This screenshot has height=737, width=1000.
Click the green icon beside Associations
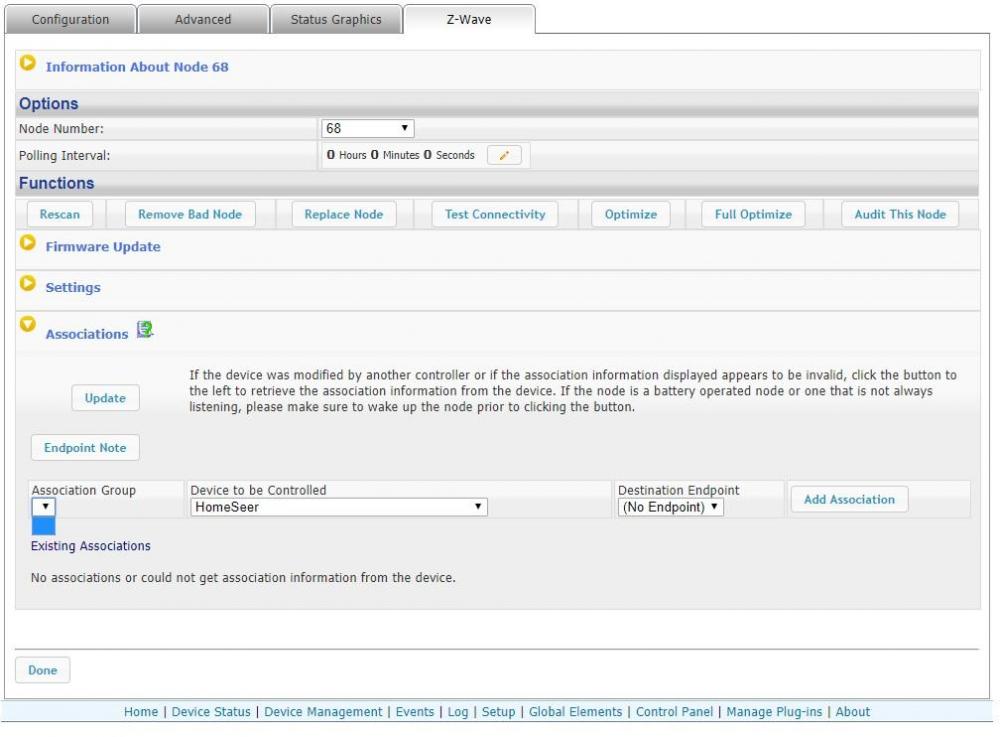click(144, 329)
